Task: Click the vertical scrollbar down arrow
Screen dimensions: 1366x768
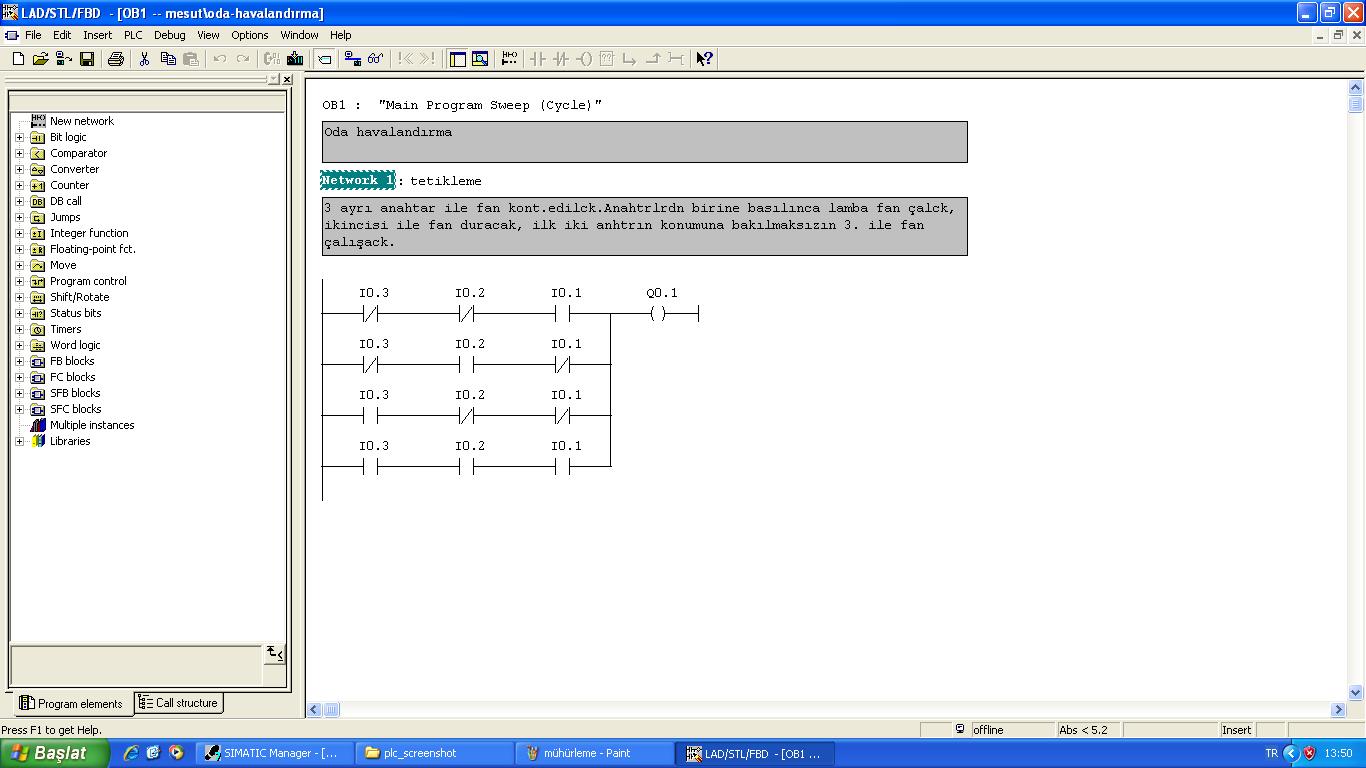Action: coord(1356,692)
